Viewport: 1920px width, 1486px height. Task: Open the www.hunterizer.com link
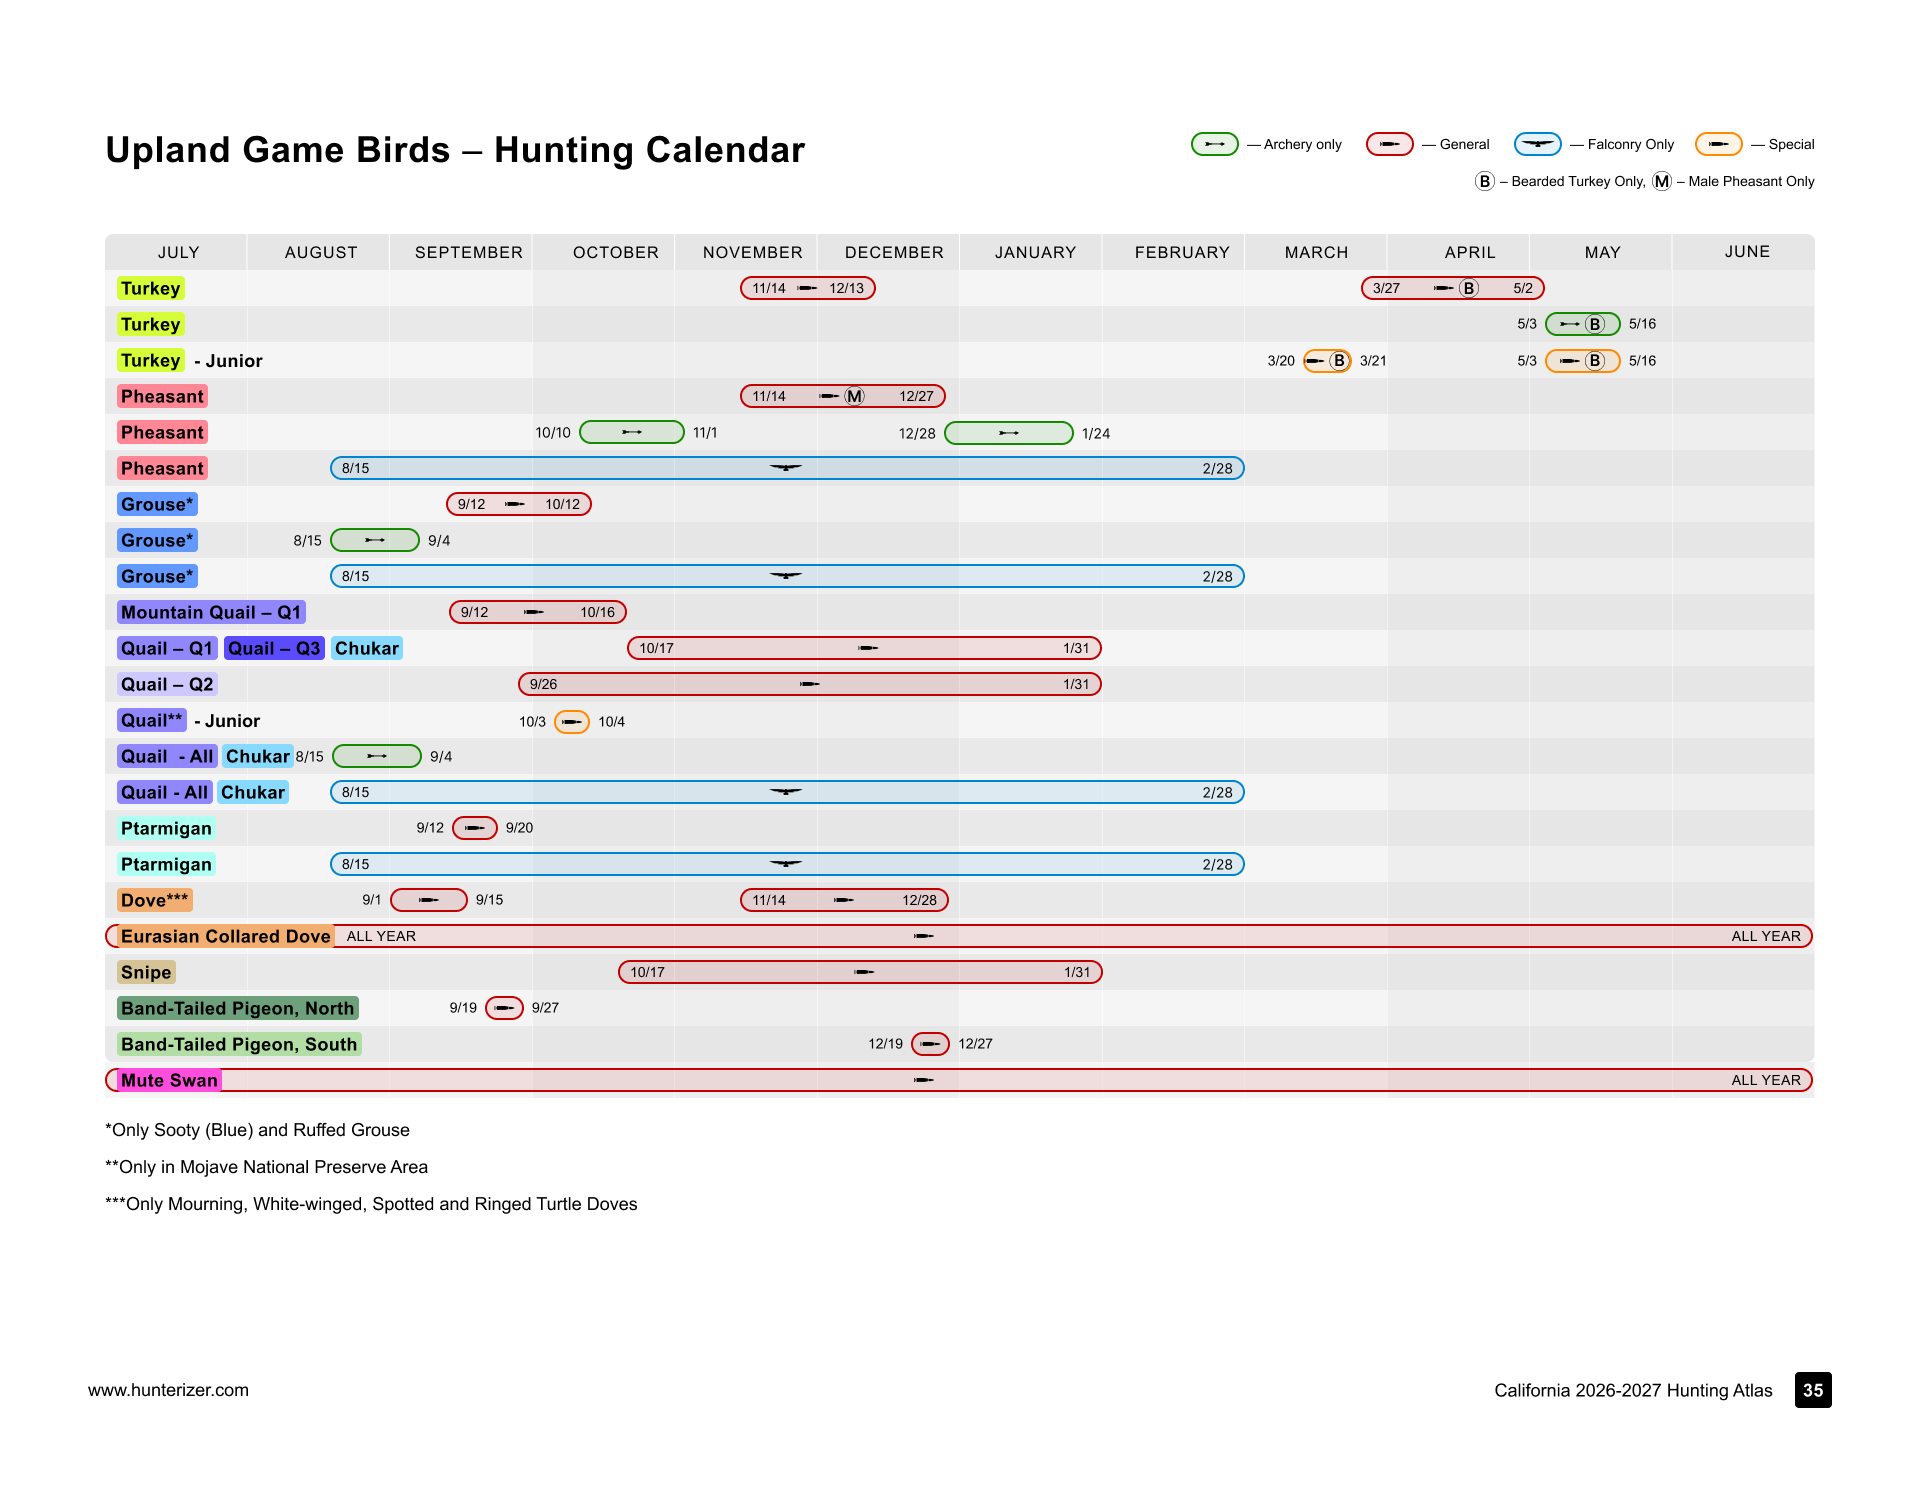[168, 1390]
